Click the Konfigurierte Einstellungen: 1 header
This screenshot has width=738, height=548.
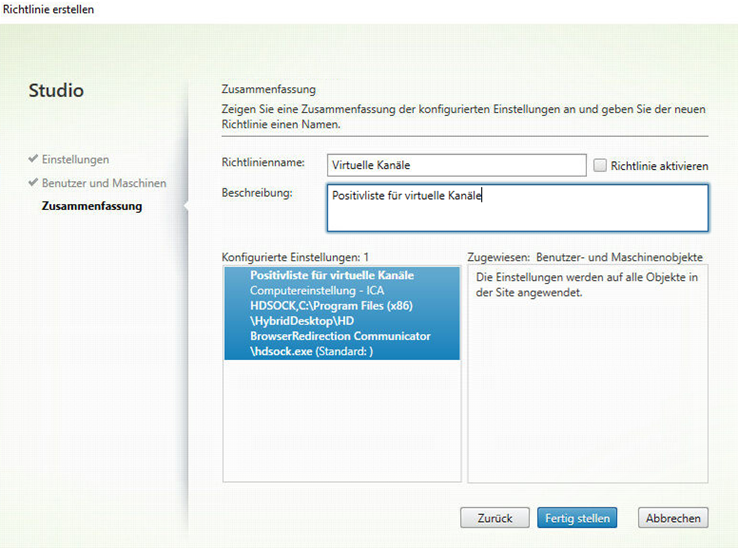(x=295, y=257)
